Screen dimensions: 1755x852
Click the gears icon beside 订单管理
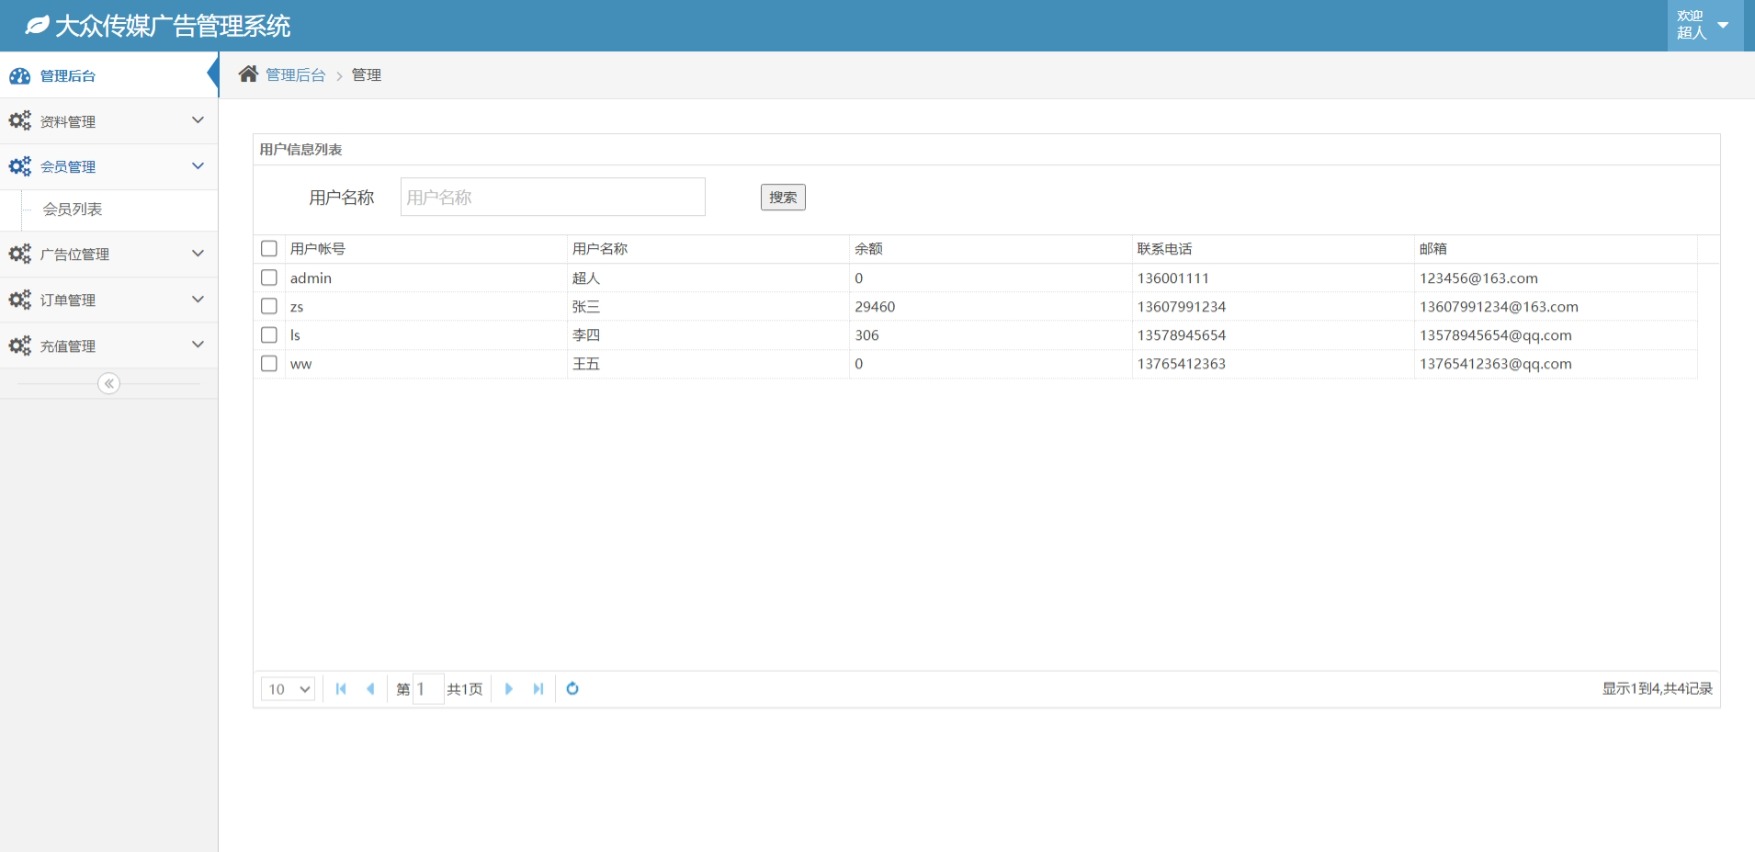(x=19, y=299)
